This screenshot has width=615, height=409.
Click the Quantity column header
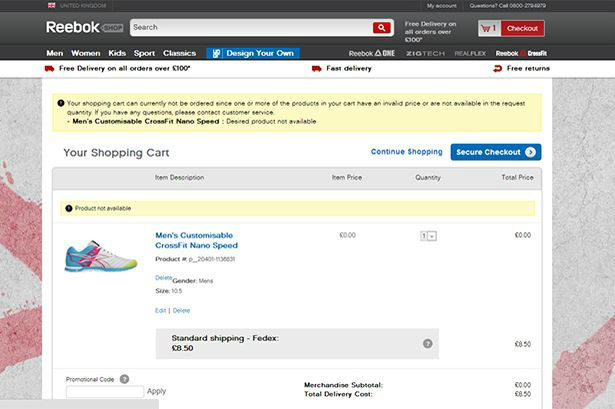click(428, 178)
